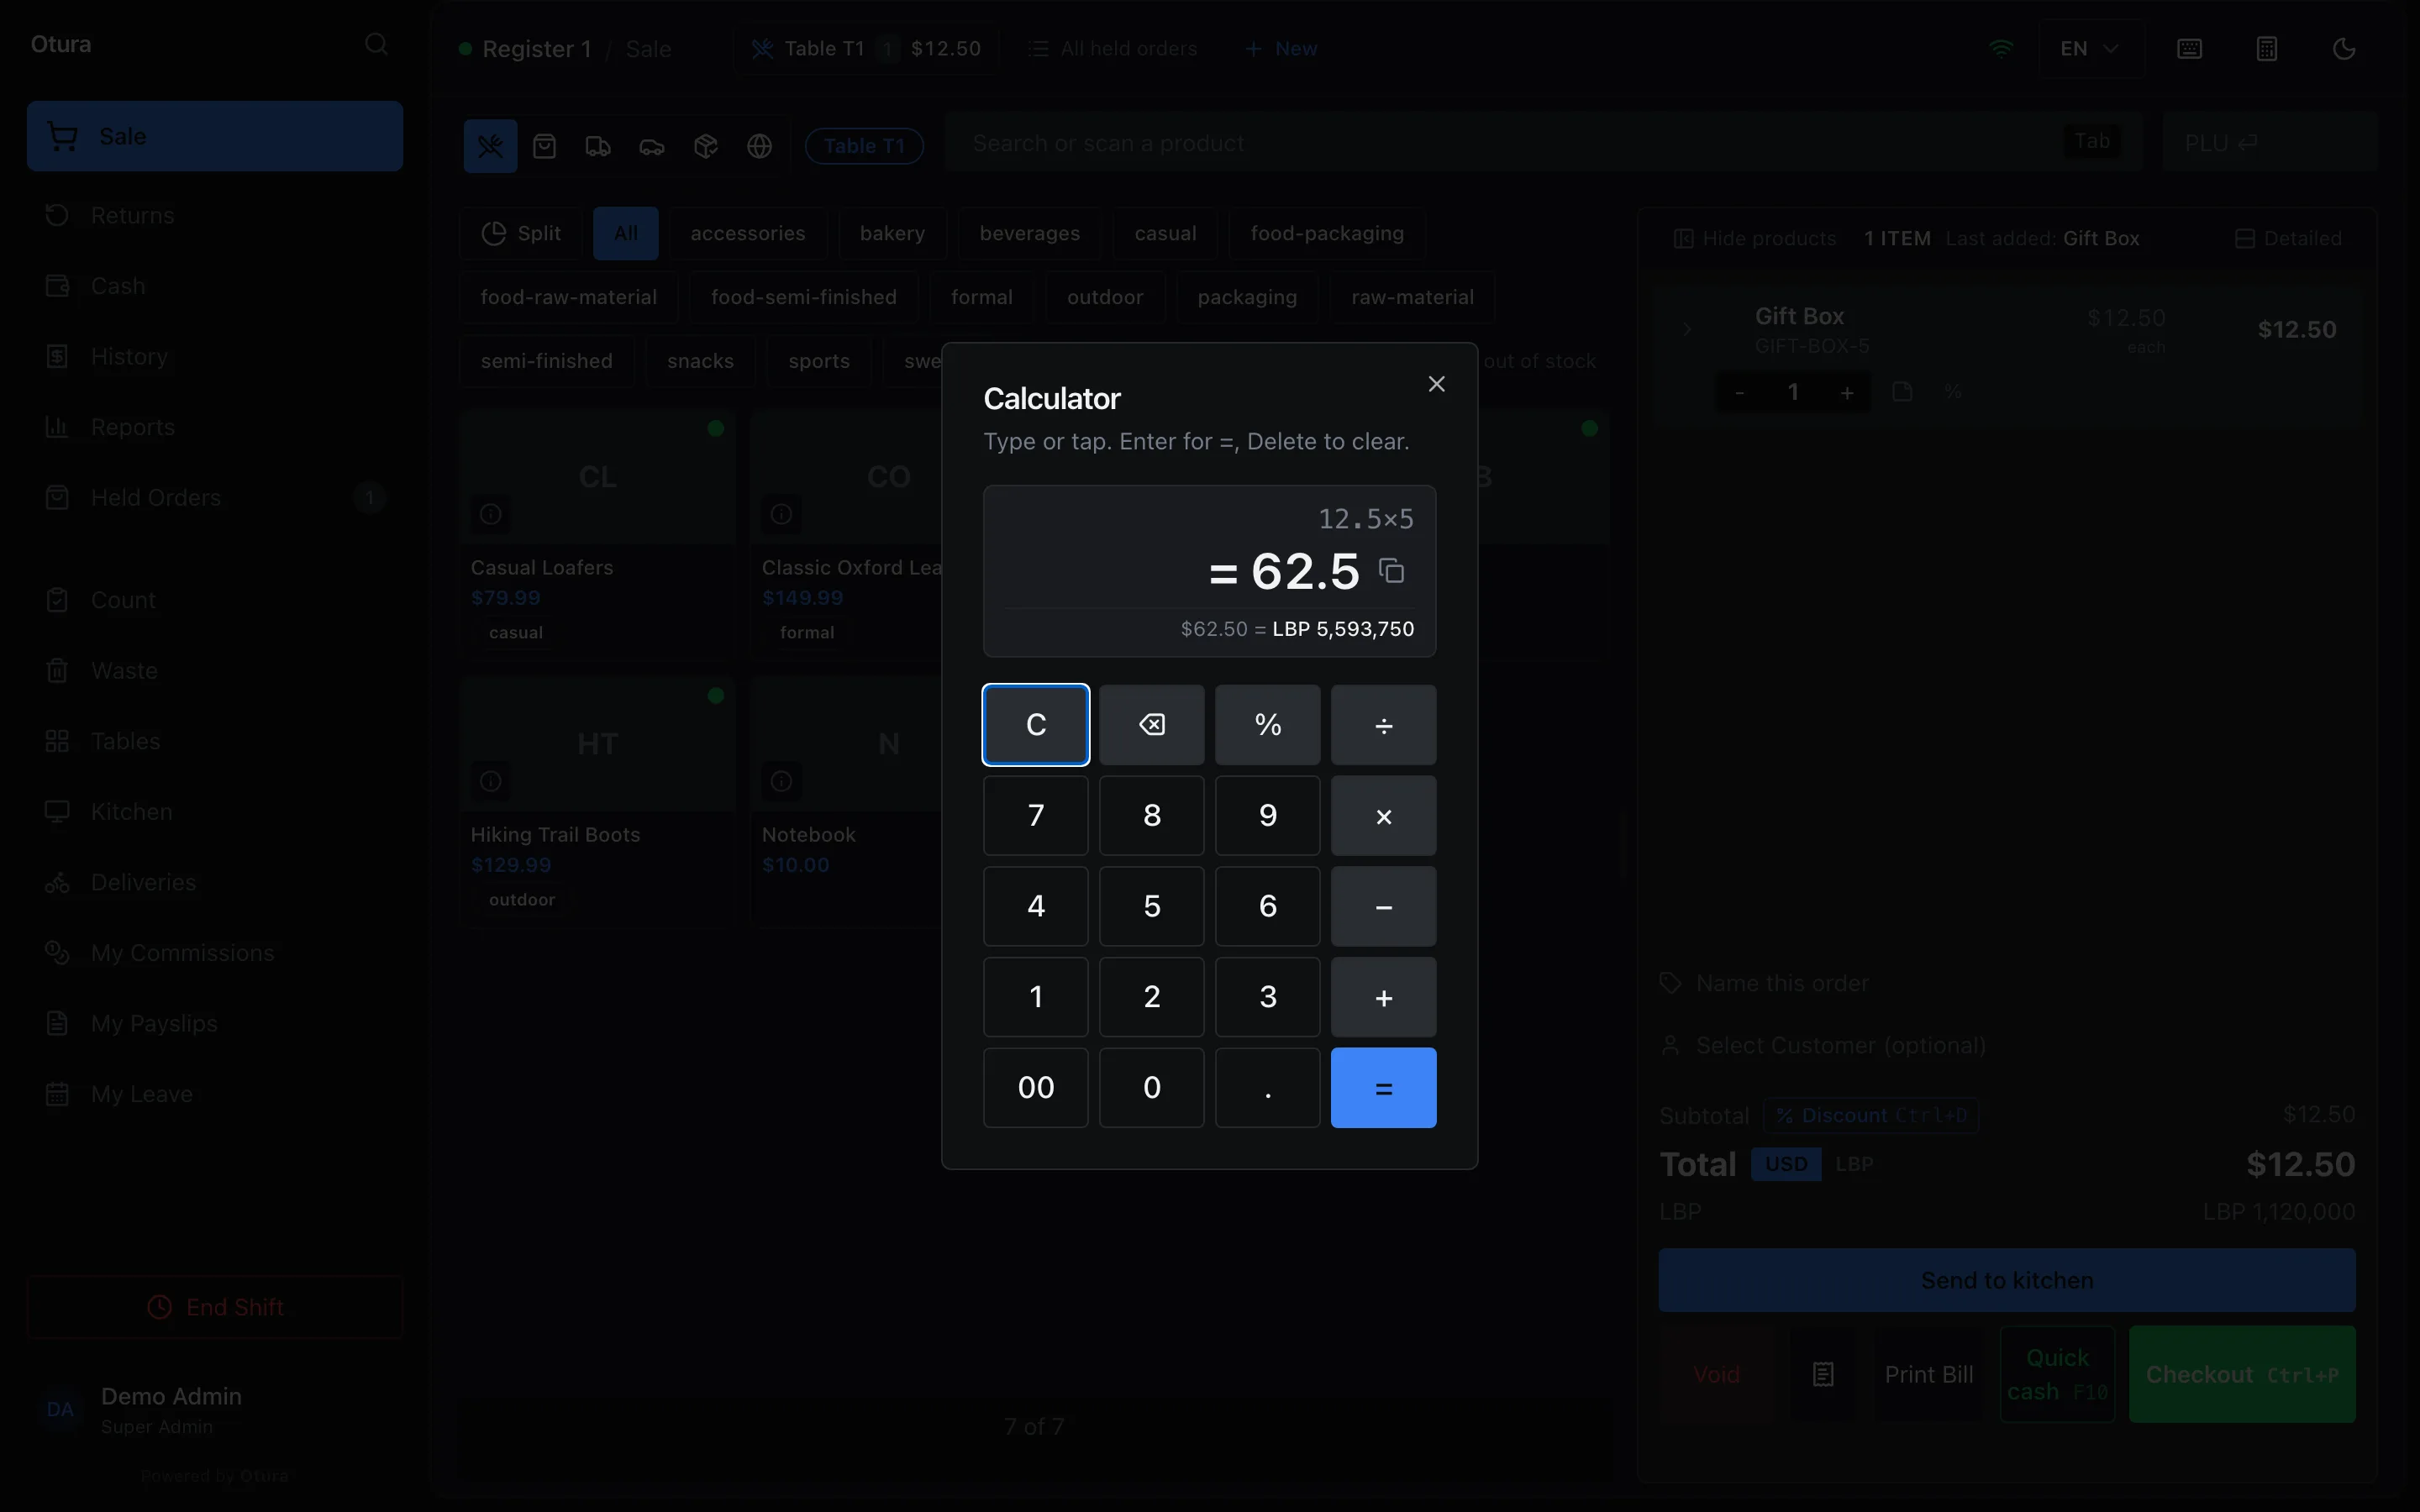Tap the minus operator key

(1384, 906)
